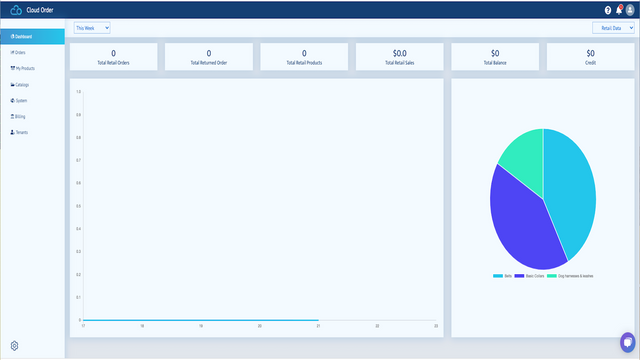Toggle the Basic Collars legend entry
640x360 pixels.
[529, 276]
